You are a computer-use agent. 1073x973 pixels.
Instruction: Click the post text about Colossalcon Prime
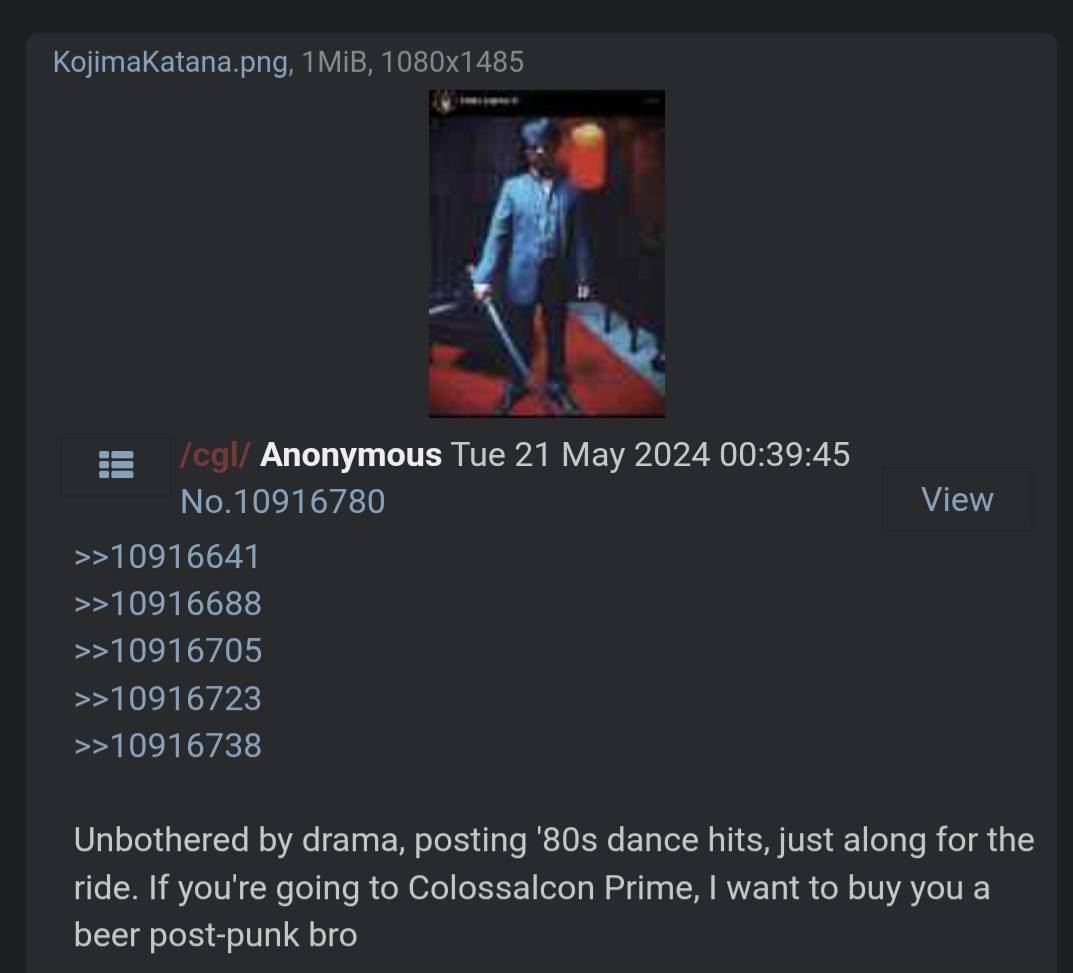(x=553, y=887)
